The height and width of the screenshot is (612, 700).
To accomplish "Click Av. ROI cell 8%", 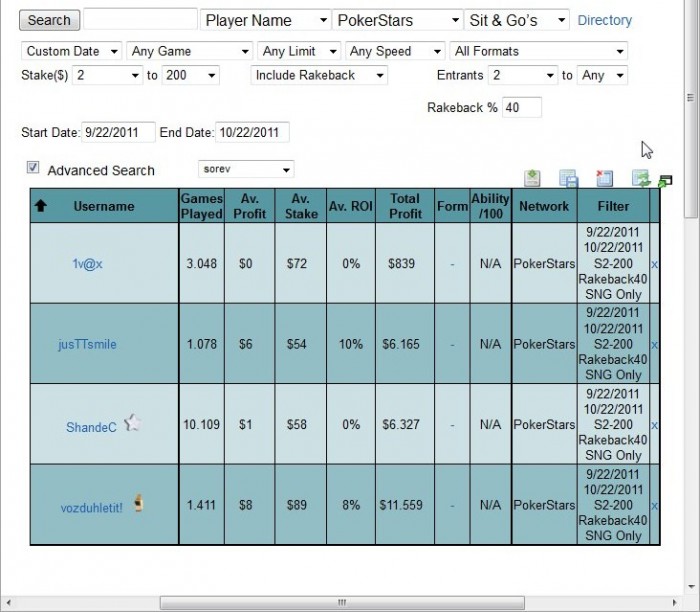I will click(351, 505).
